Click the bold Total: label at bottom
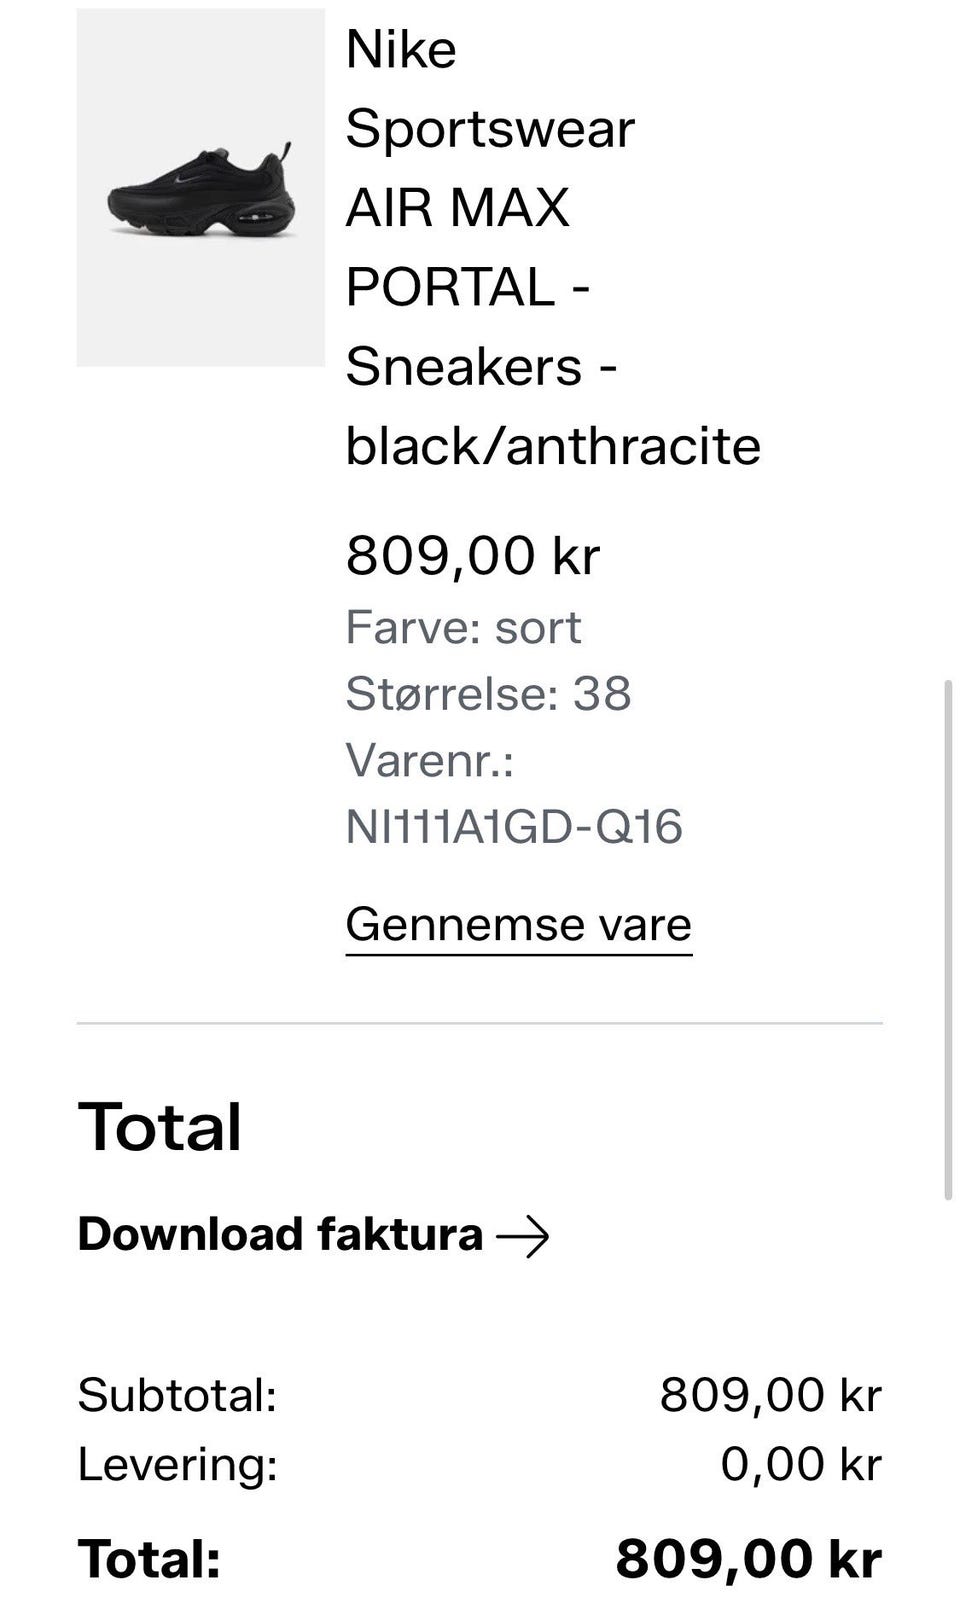 coord(149,1559)
